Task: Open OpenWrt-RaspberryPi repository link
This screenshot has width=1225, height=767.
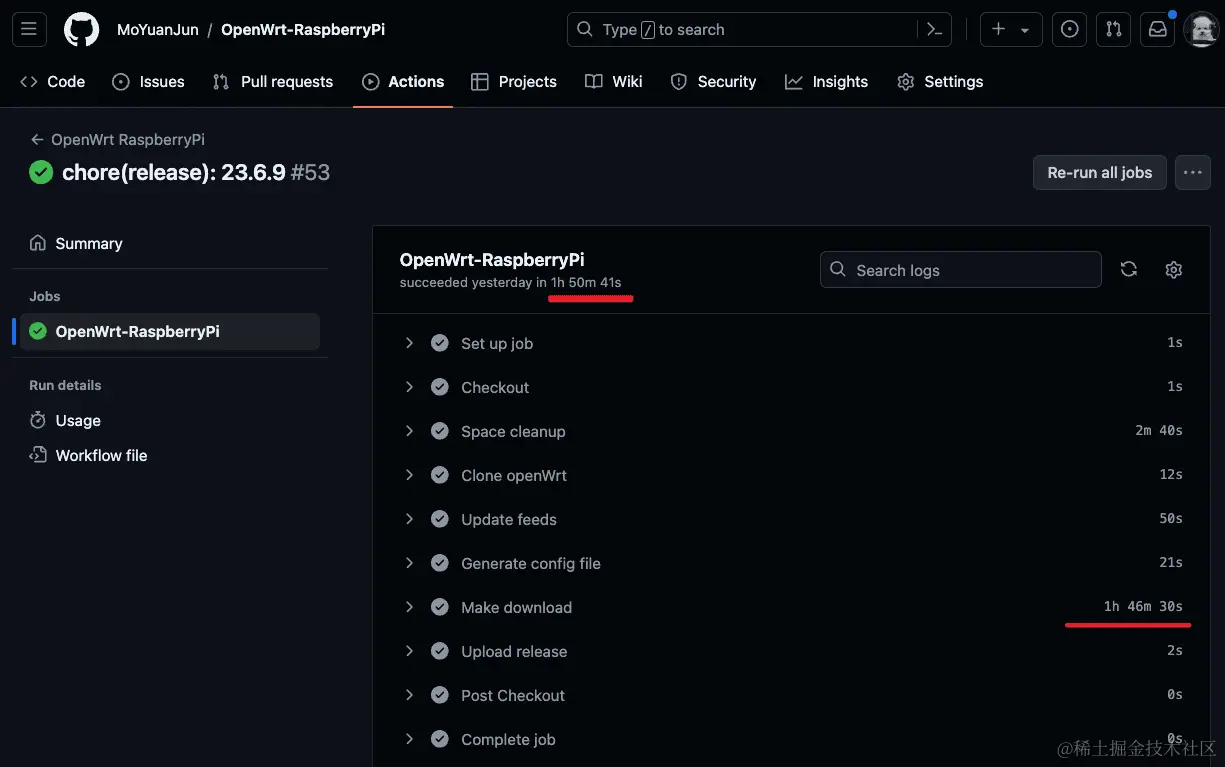Action: click(303, 30)
